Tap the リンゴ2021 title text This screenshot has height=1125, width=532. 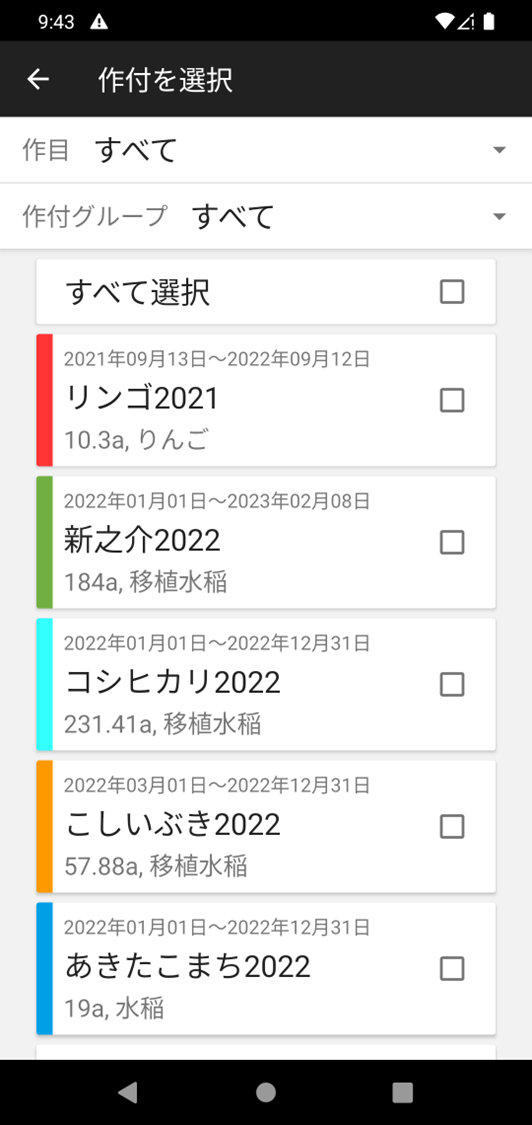pyautogui.click(x=141, y=398)
